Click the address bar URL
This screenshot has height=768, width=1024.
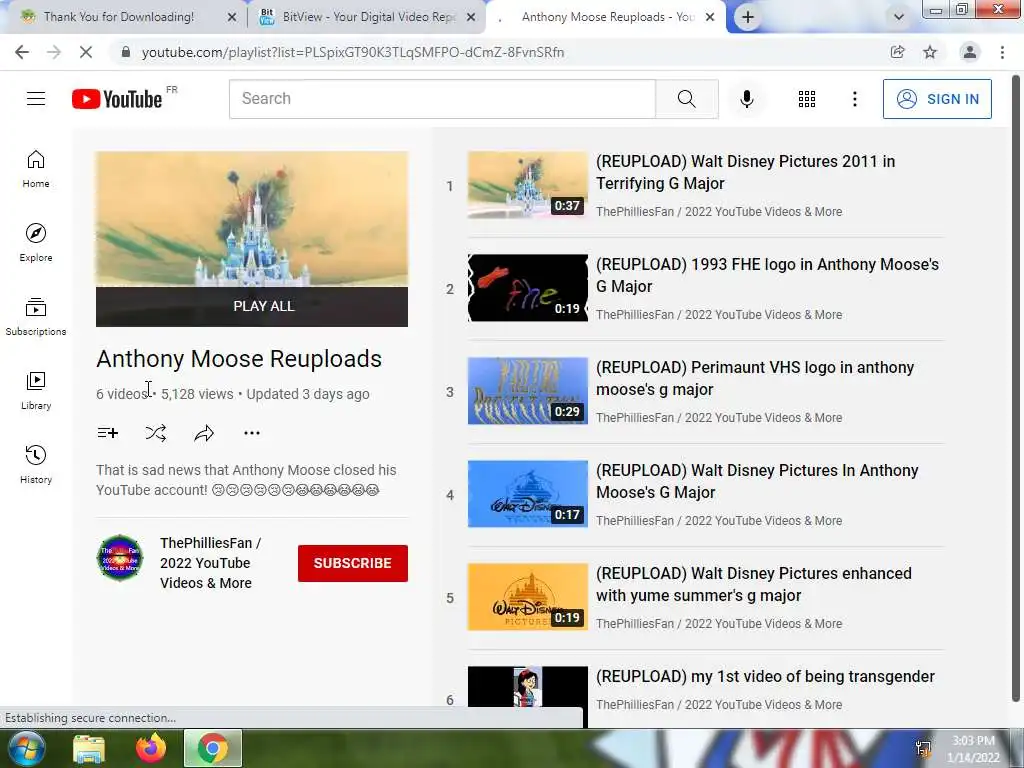pyautogui.click(x=353, y=52)
